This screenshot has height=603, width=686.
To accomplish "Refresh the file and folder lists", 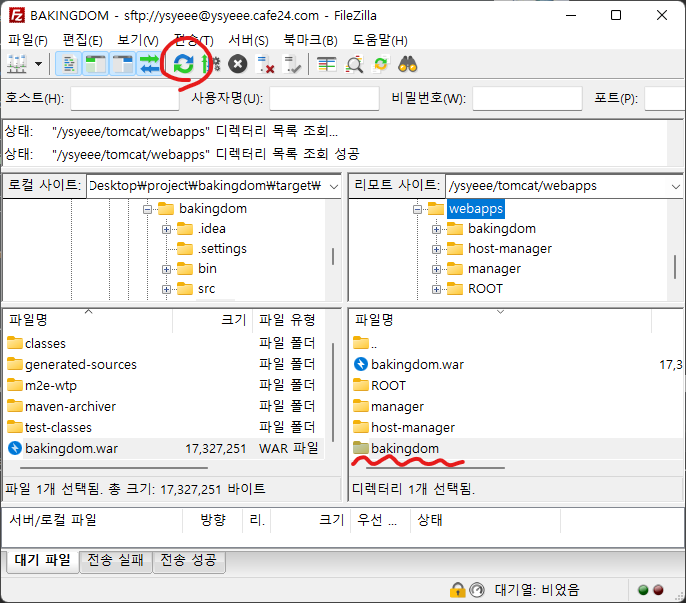I will 183,64.
